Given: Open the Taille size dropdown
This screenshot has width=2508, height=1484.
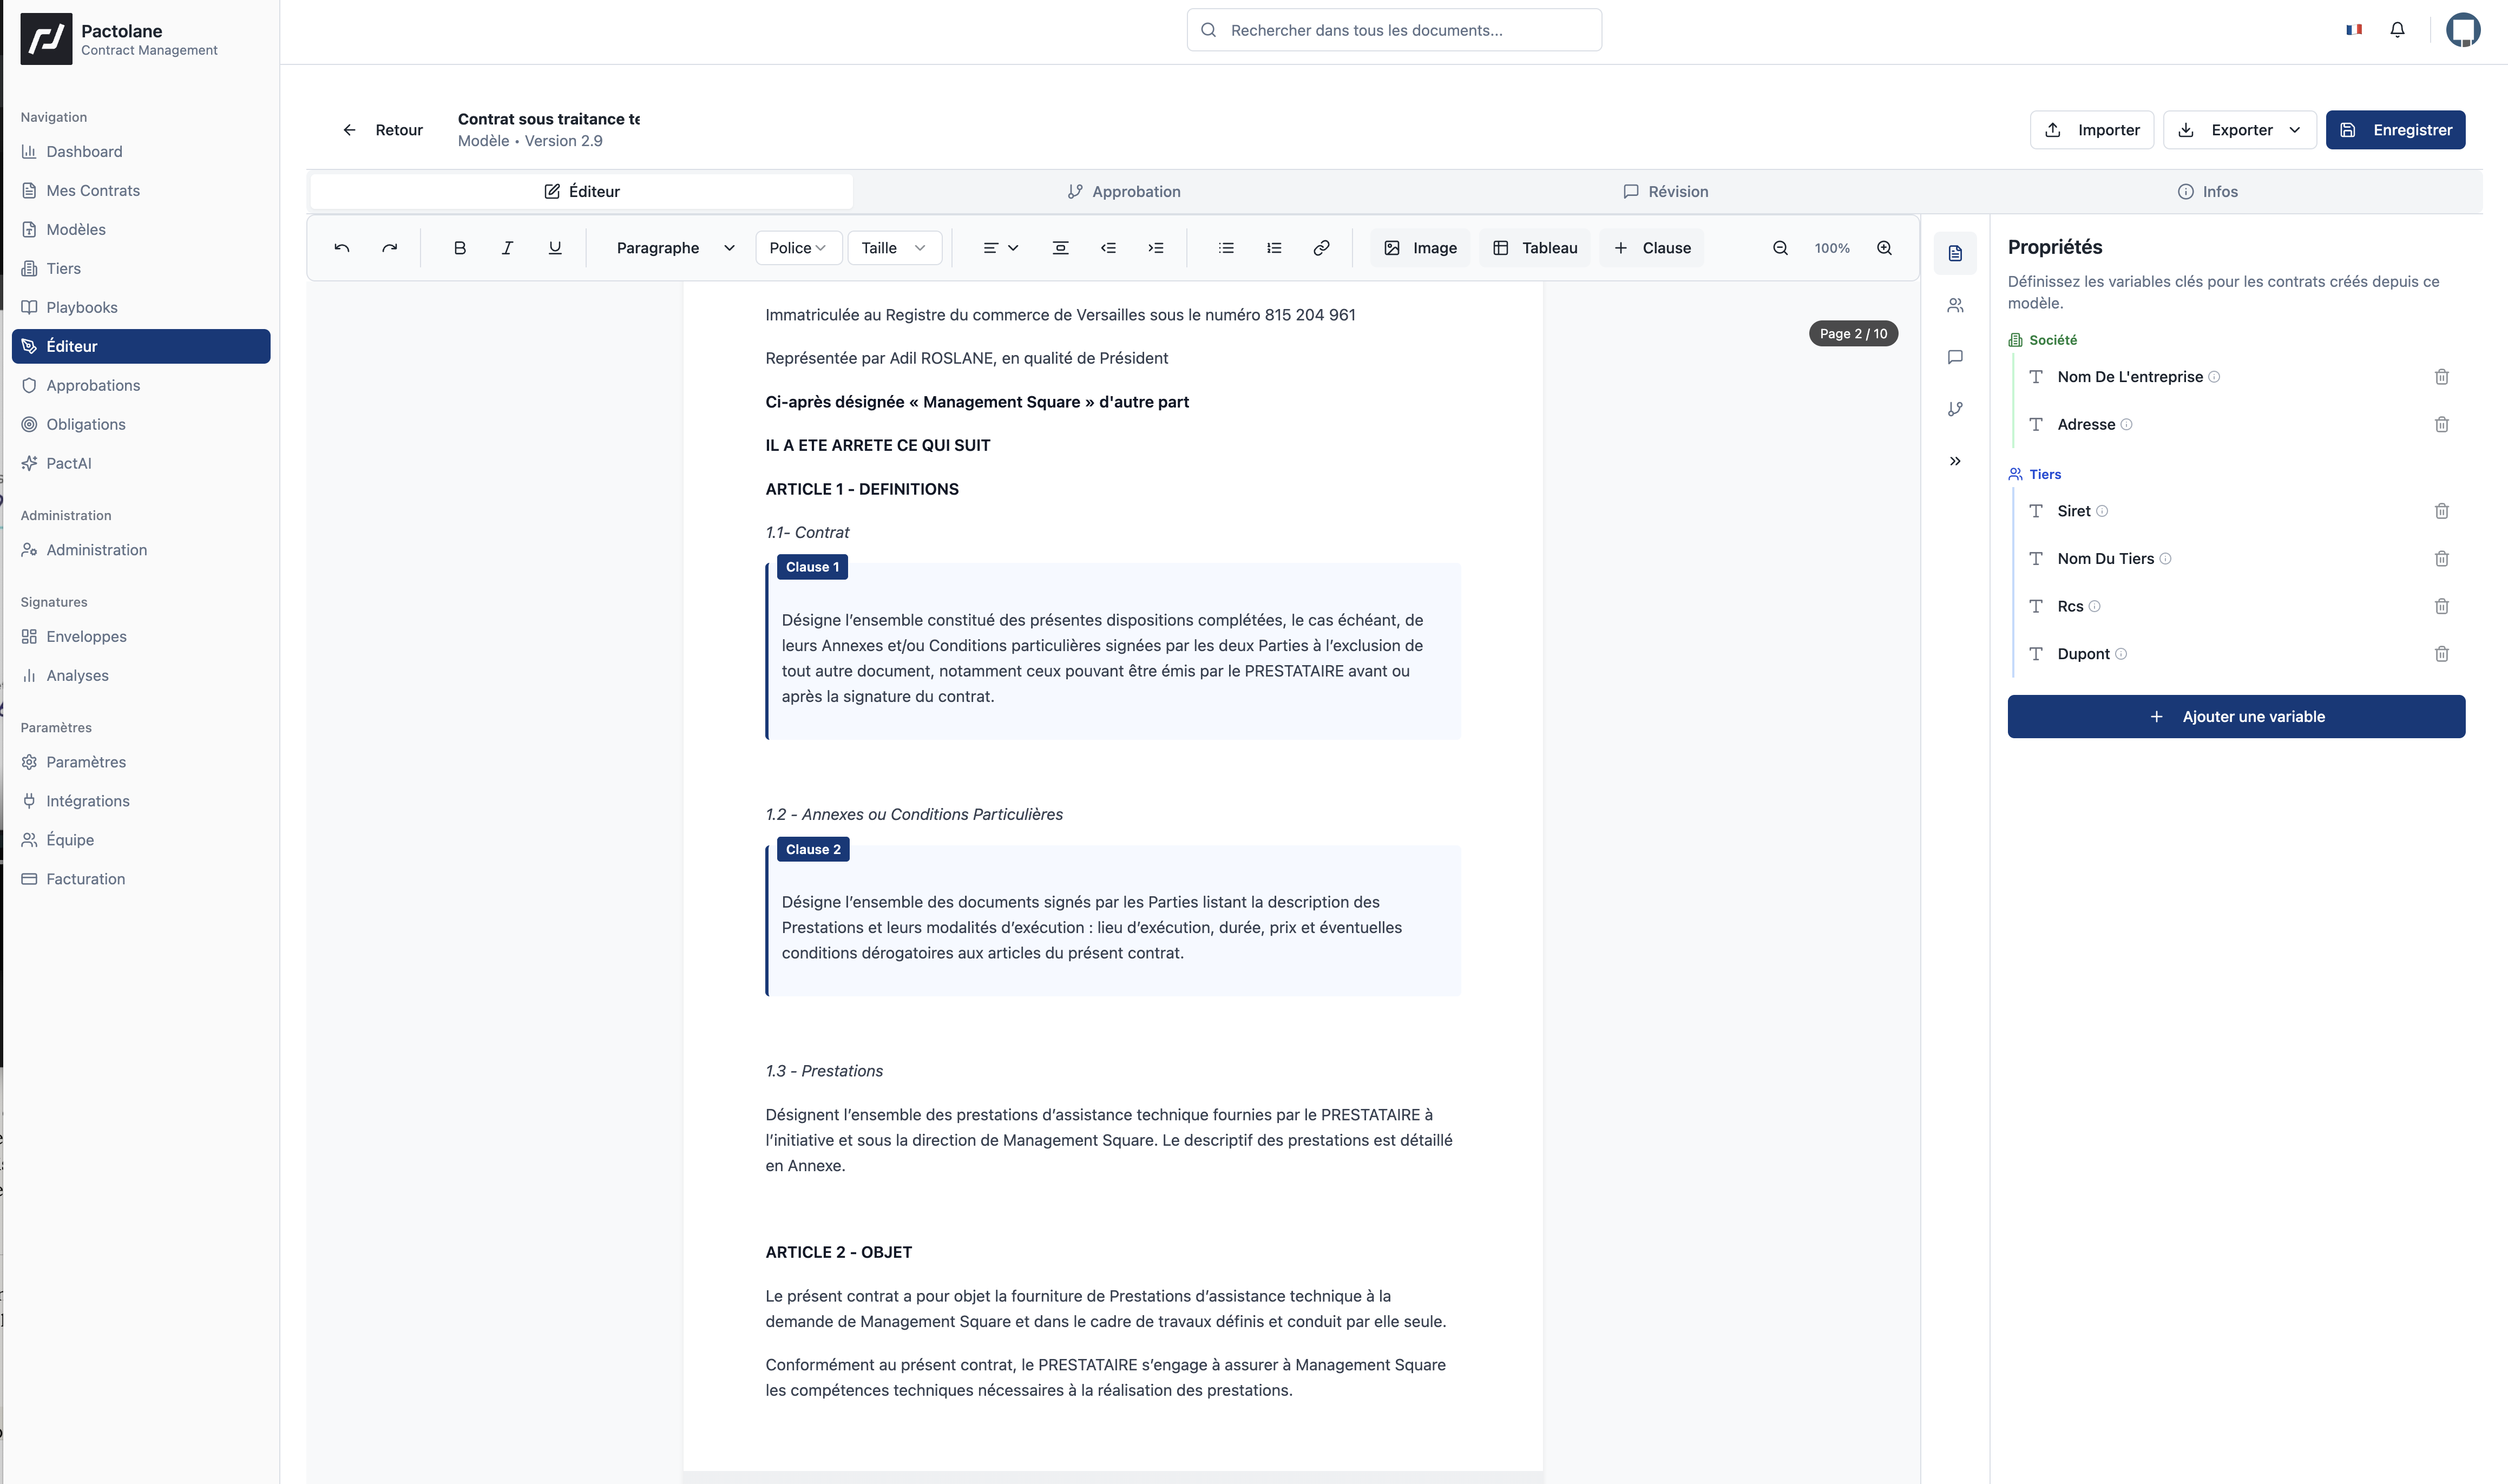Looking at the screenshot, I should click(894, 248).
